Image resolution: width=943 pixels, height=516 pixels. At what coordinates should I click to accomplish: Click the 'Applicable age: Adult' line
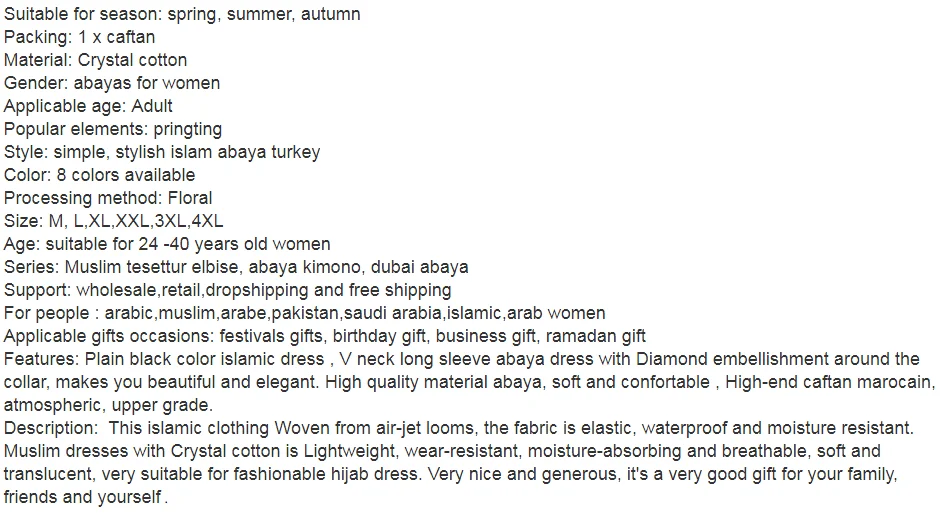(88, 106)
